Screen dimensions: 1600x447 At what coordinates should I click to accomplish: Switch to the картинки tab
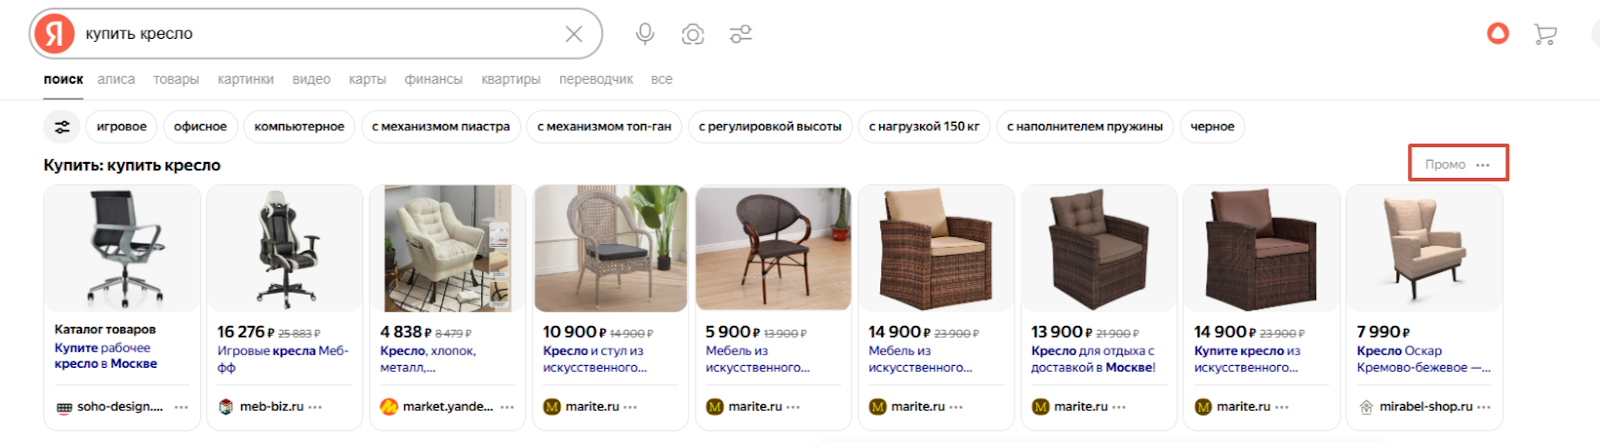(x=245, y=79)
